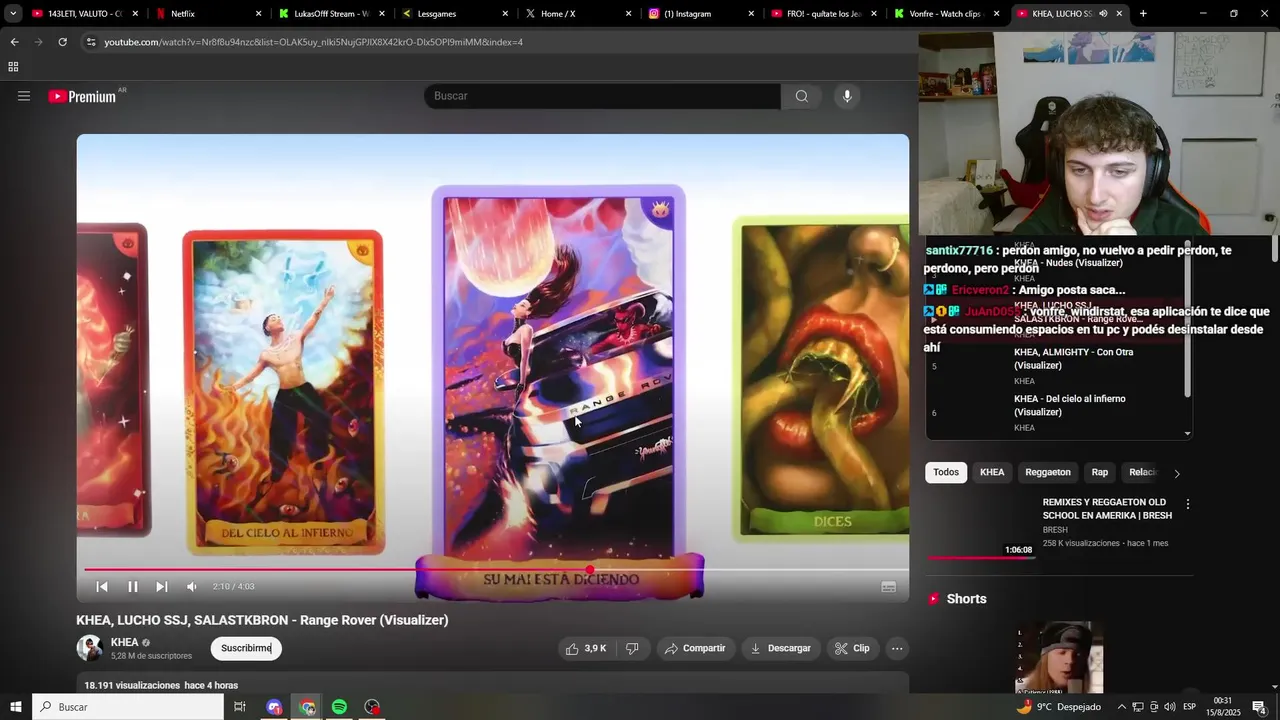The height and width of the screenshot is (720, 1280).
Task: Open the browser apps grid shortcut
Action: pyautogui.click(x=13, y=67)
